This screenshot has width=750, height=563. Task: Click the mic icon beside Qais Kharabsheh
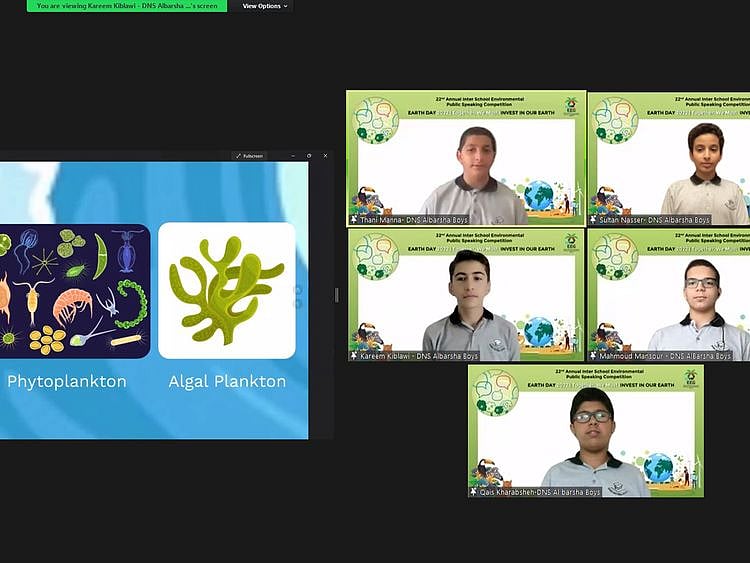pos(474,492)
